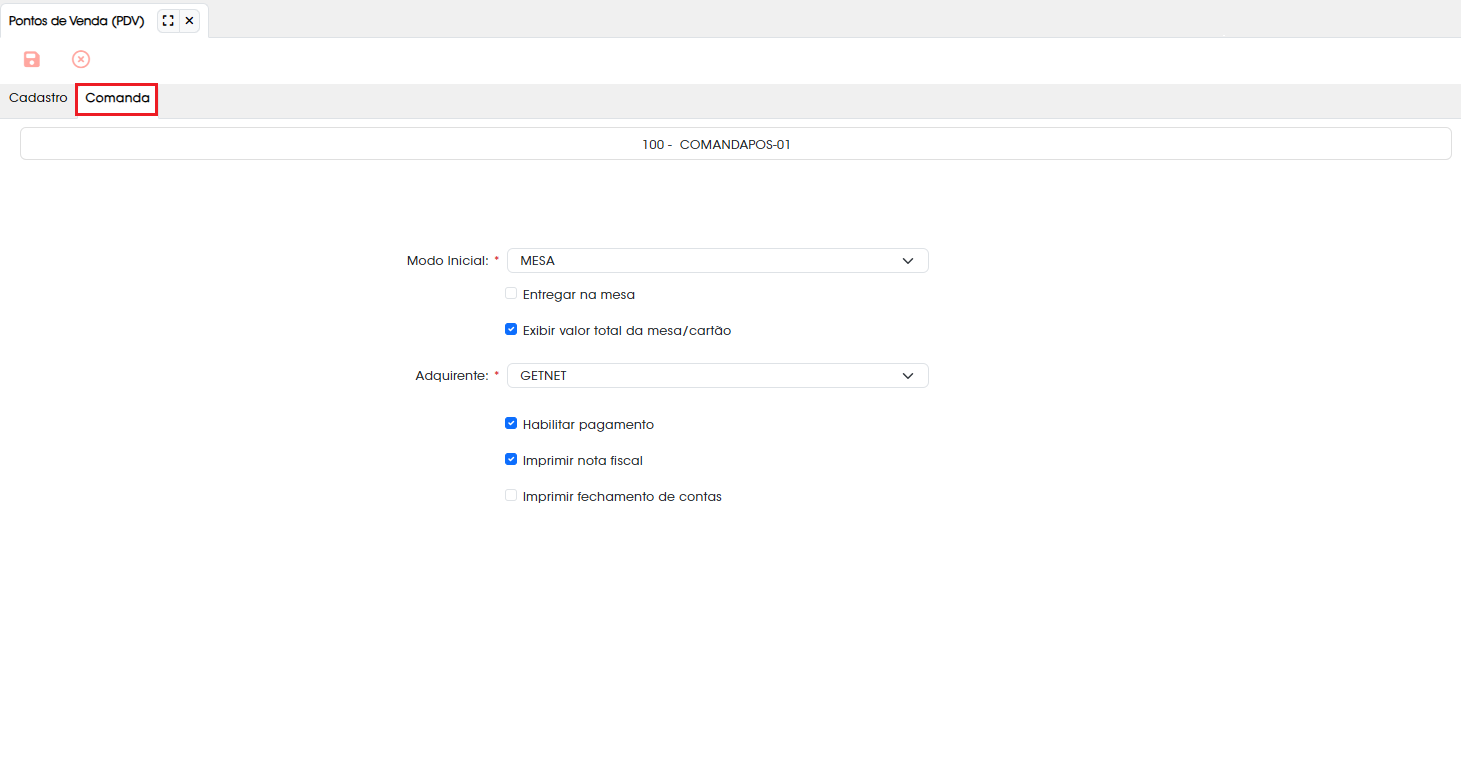Expand the PDV tab to fullscreen
1461x766 pixels.
[168, 21]
